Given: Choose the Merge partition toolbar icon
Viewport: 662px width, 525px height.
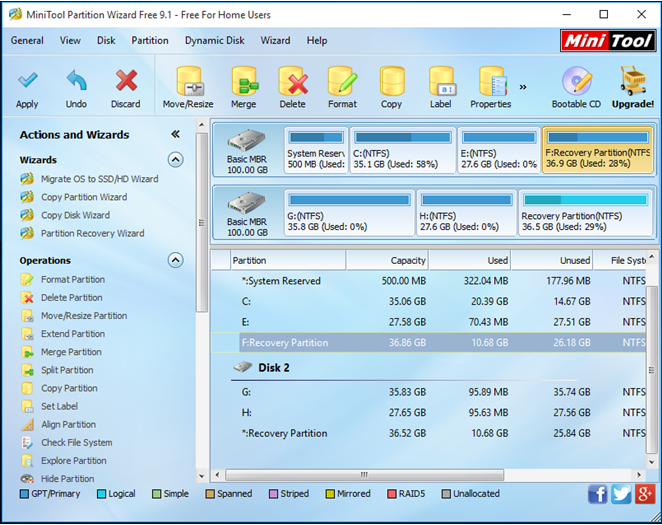Looking at the screenshot, I should click(244, 81).
